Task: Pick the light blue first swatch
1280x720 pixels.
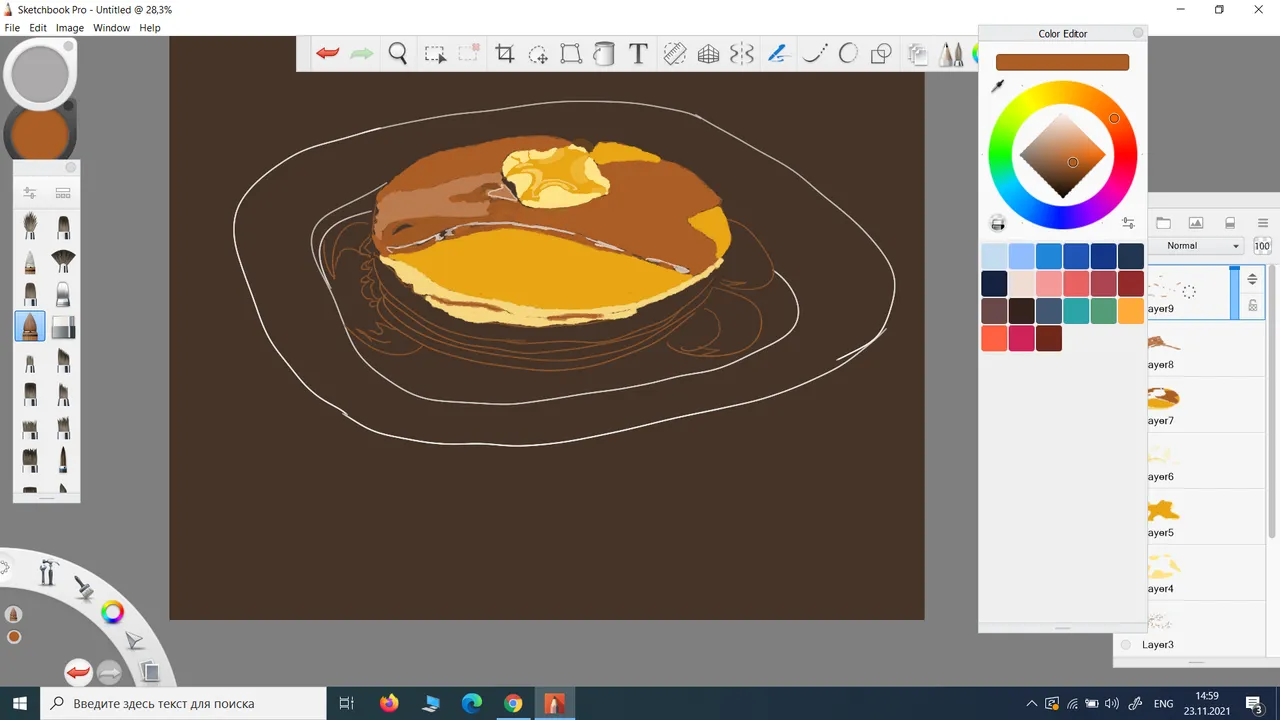Action: pos(994,256)
